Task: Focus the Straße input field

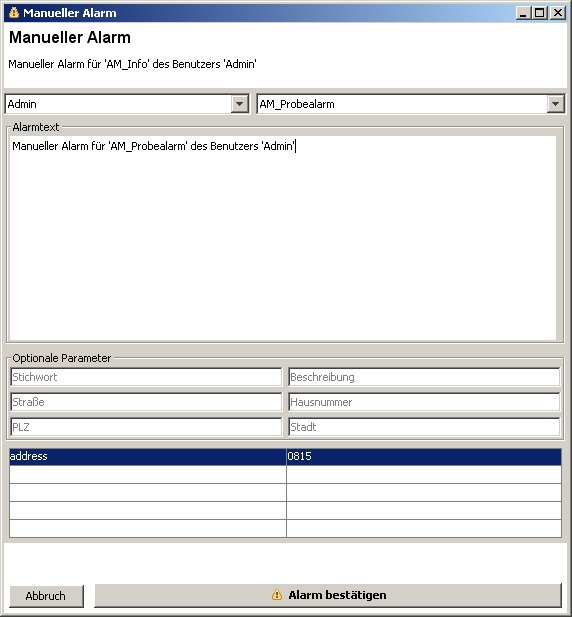Action: click(146, 402)
